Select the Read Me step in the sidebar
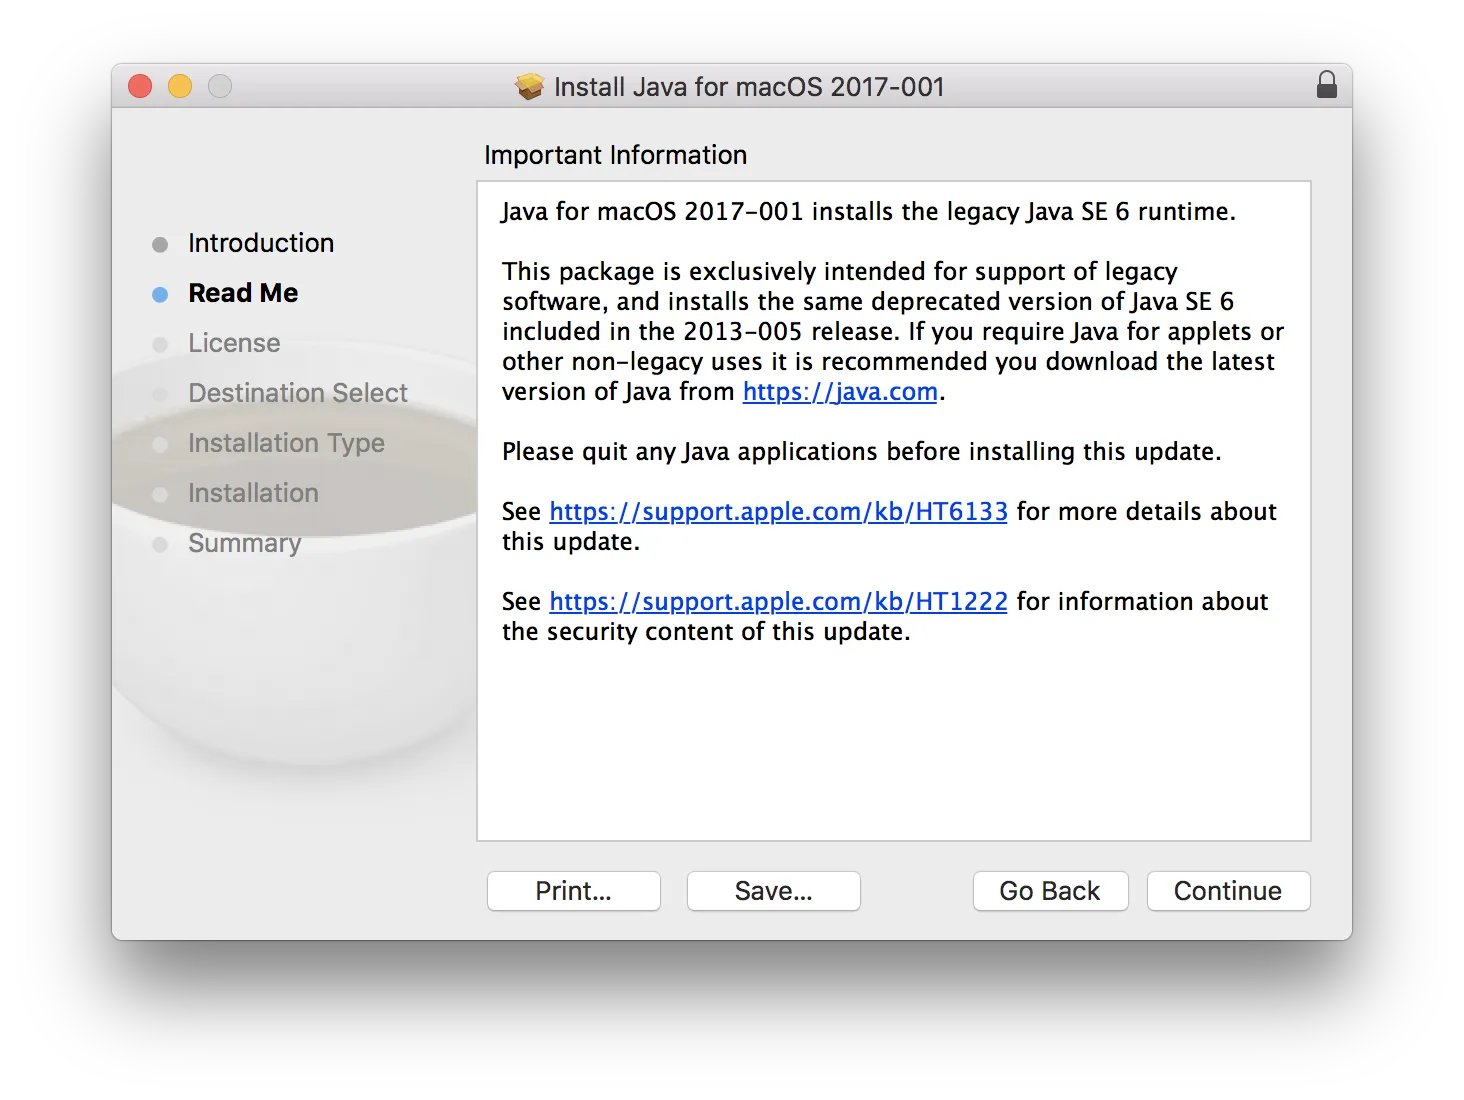 (x=243, y=293)
